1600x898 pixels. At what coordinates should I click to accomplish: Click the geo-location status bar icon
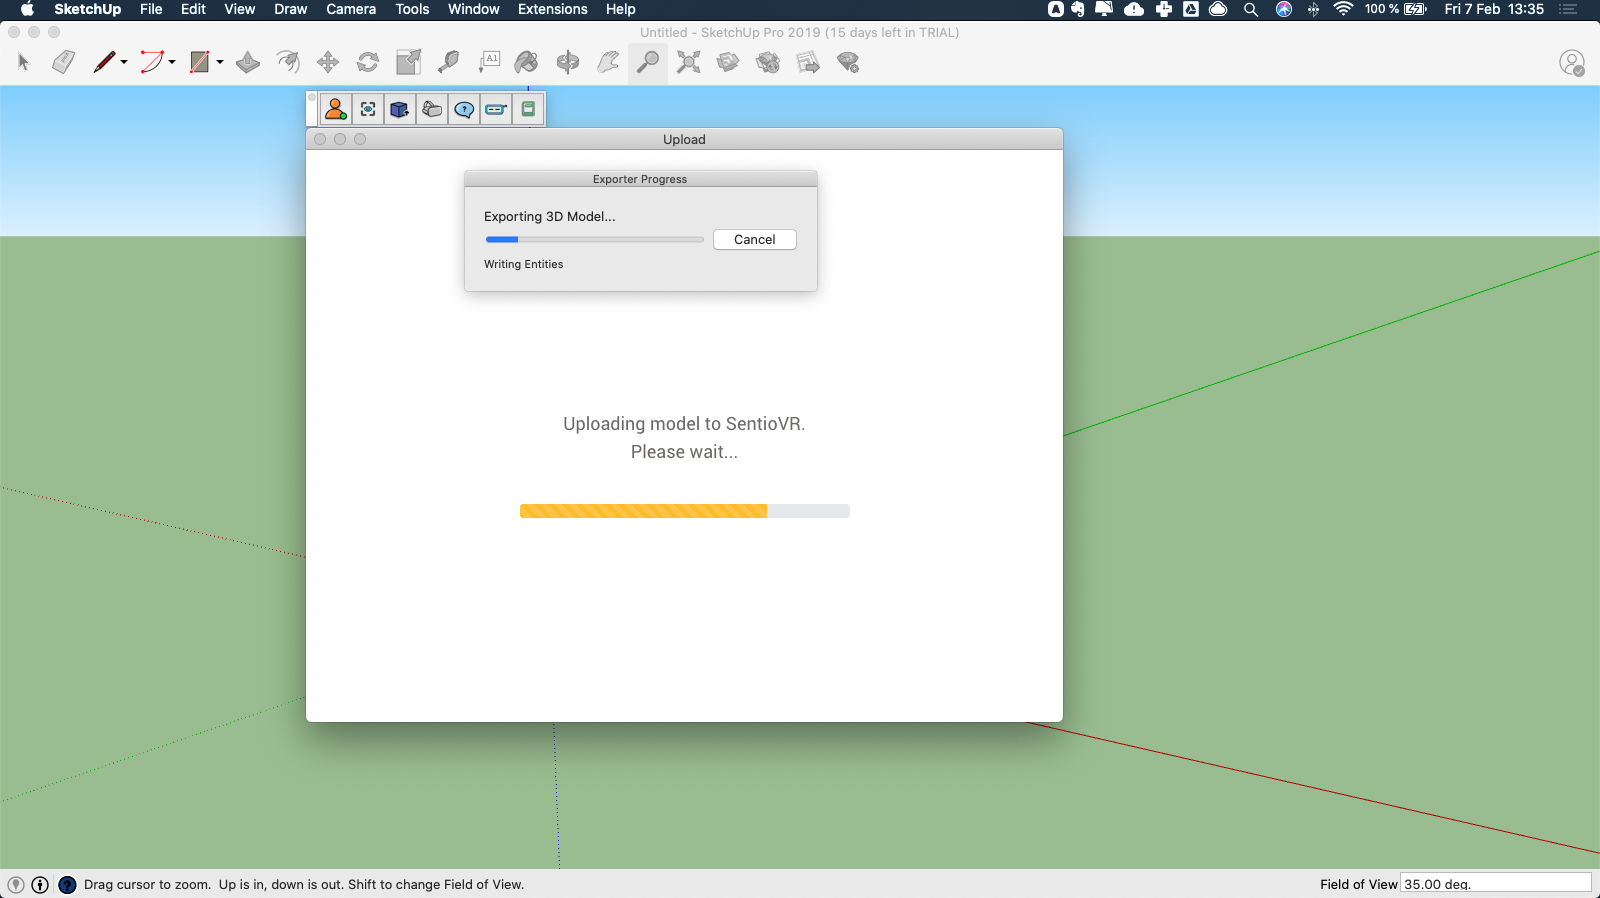tap(16, 885)
